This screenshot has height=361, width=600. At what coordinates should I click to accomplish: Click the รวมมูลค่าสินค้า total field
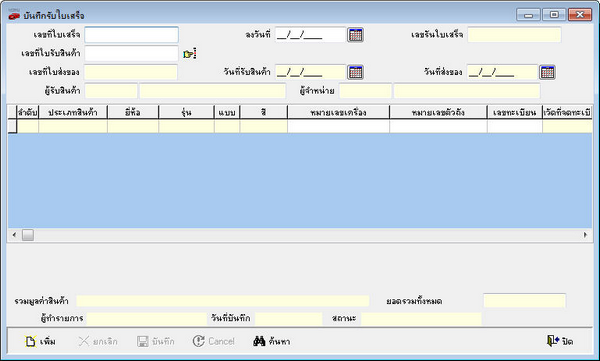point(223,301)
